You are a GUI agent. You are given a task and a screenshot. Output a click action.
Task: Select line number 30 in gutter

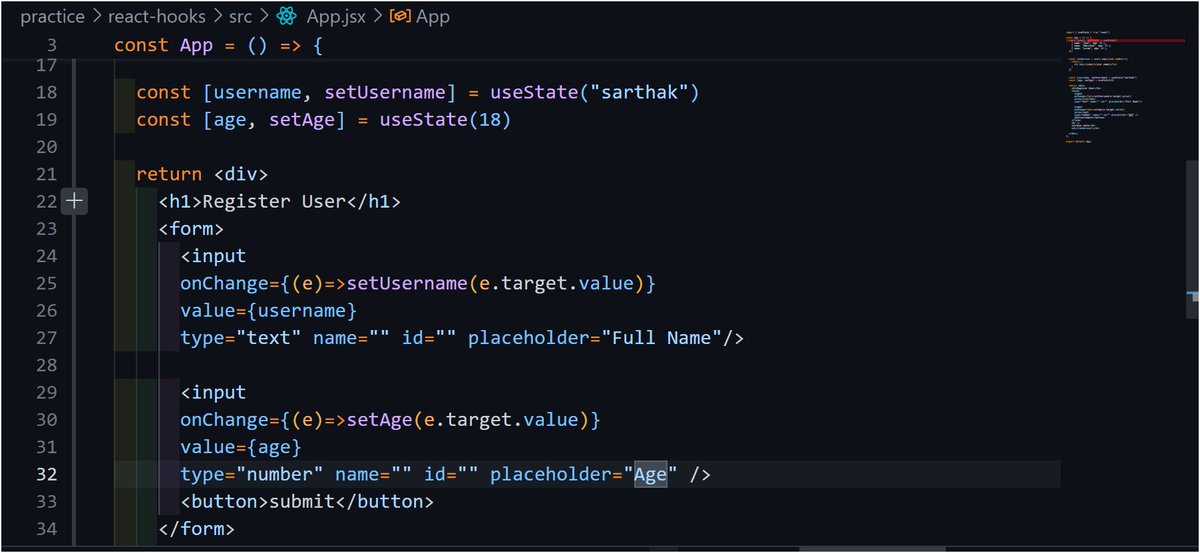[46, 419]
